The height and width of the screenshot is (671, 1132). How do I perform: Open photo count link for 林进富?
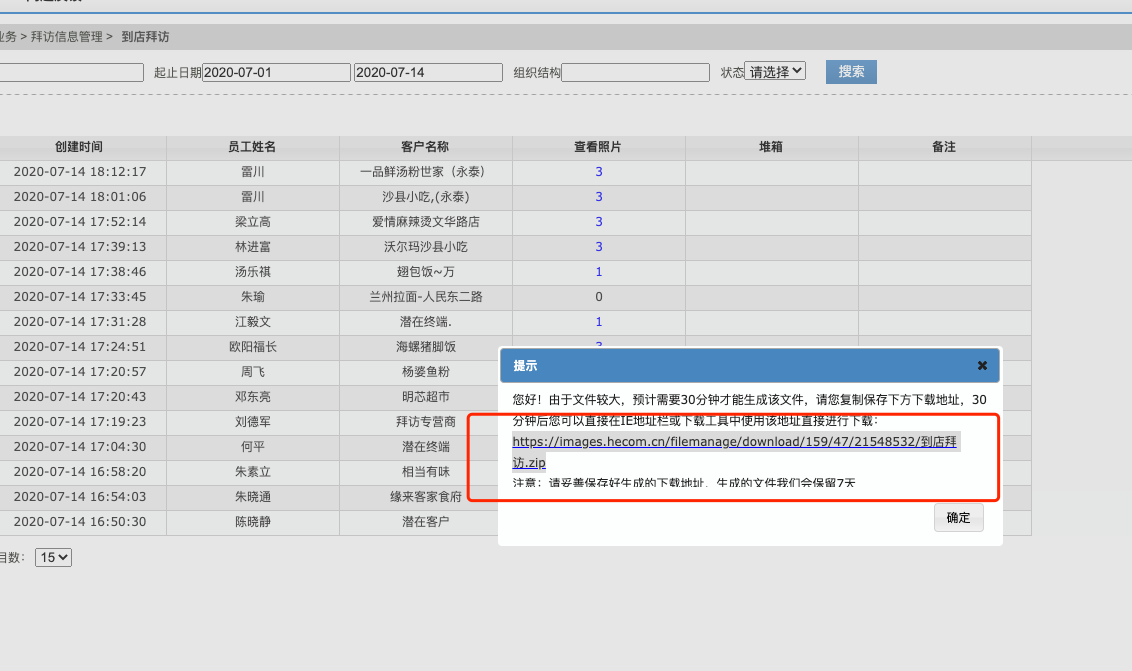click(x=599, y=247)
